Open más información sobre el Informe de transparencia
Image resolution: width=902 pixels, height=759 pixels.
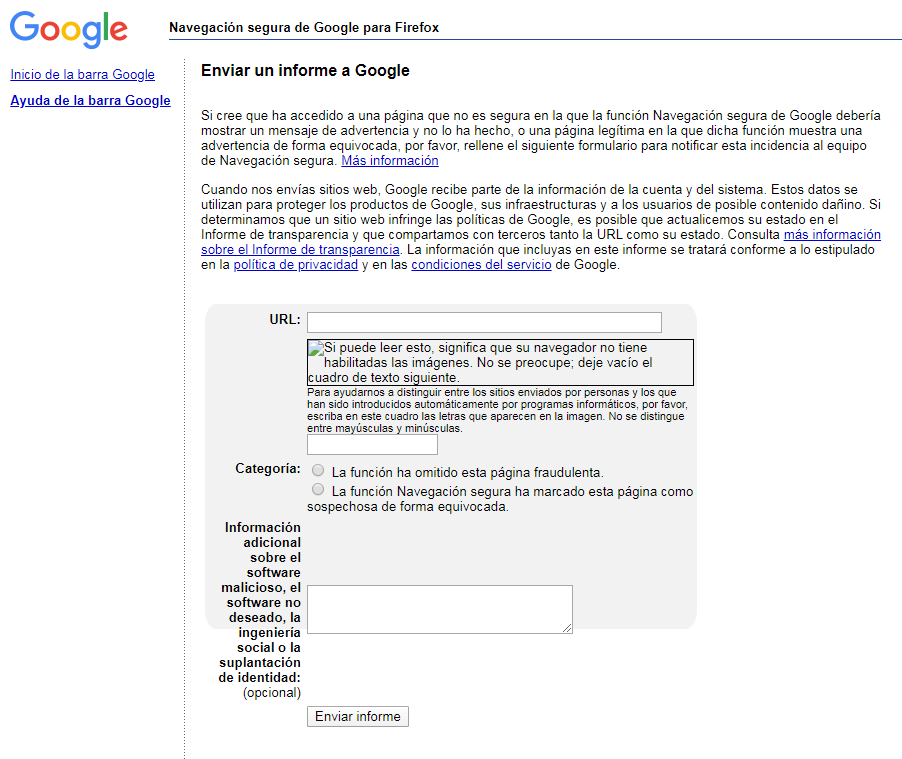[832, 235]
